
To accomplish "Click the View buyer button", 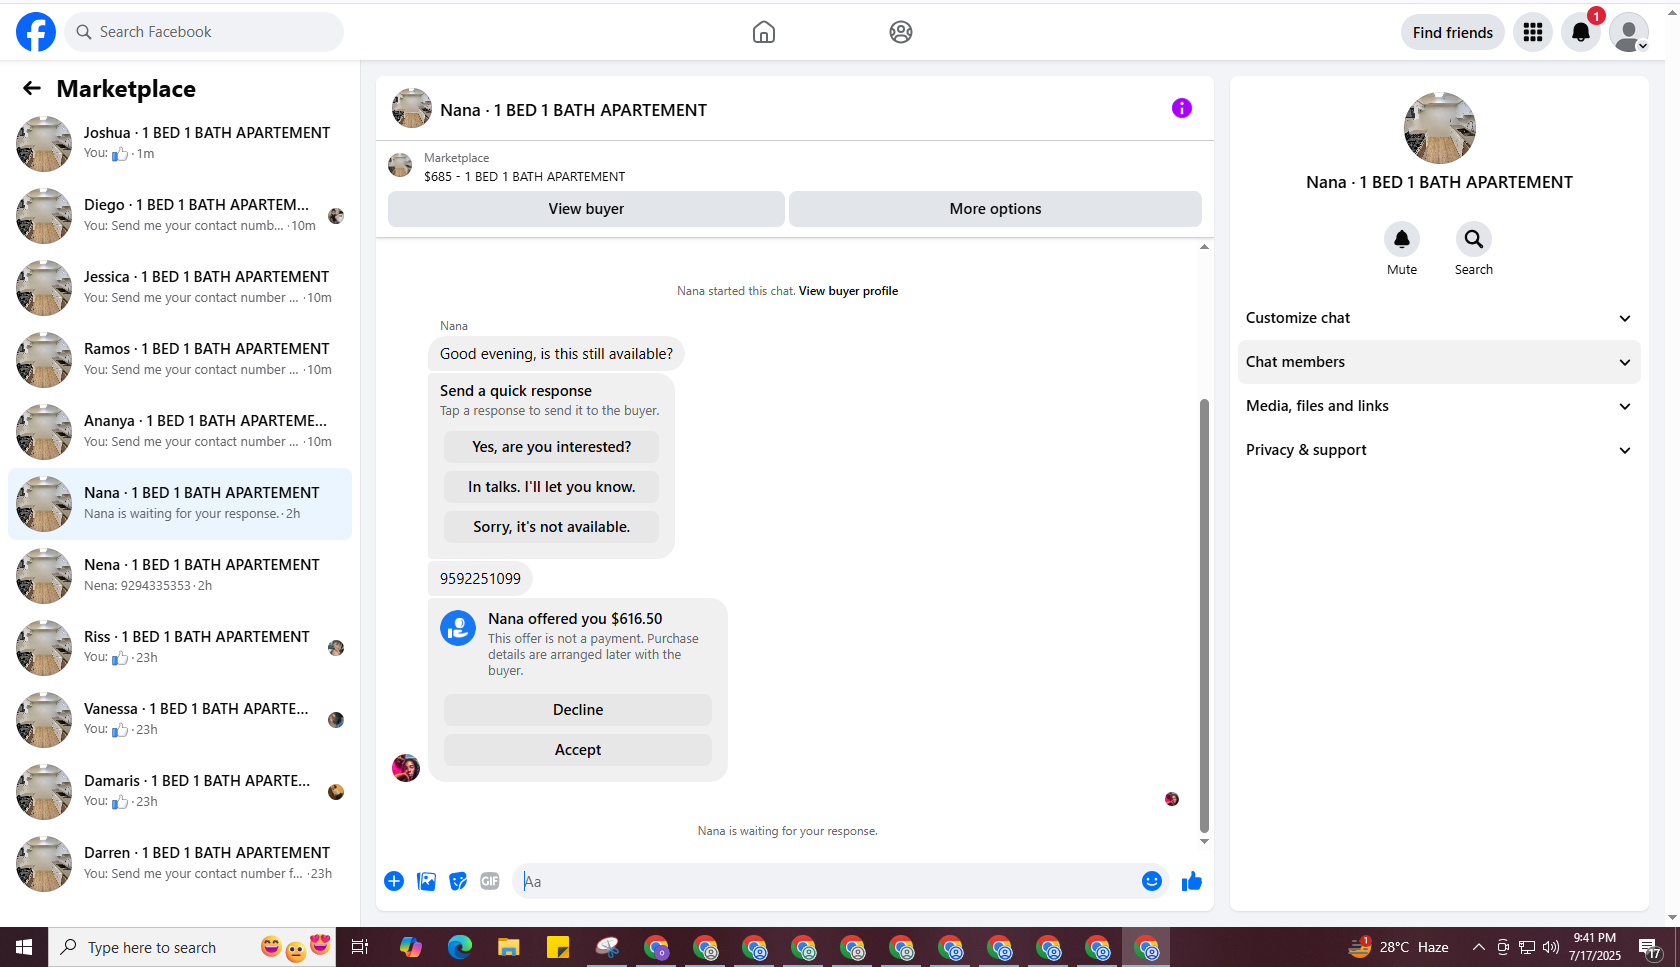I will tap(586, 209).
